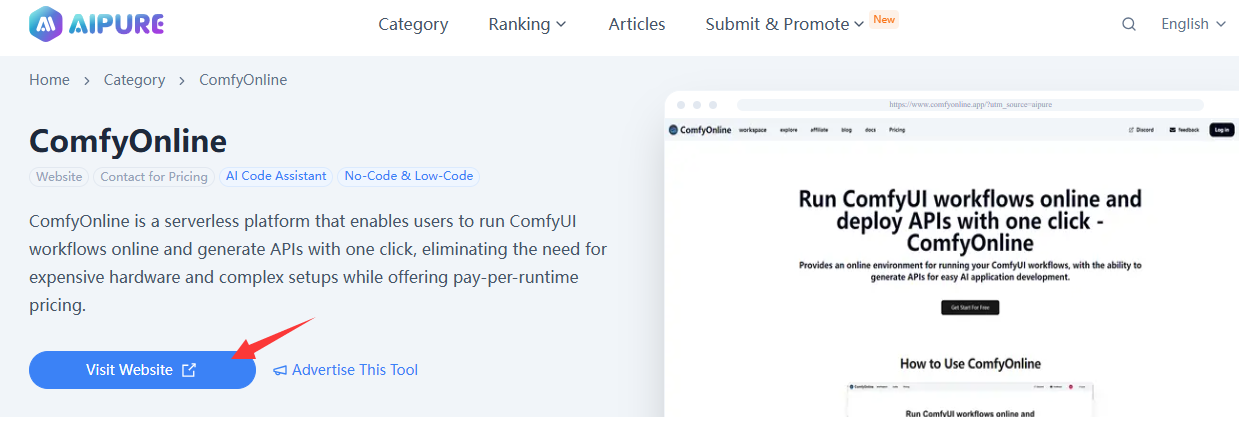
Task: Click the ComfyOnline website preview screenshot
Action: click(951, 255)
